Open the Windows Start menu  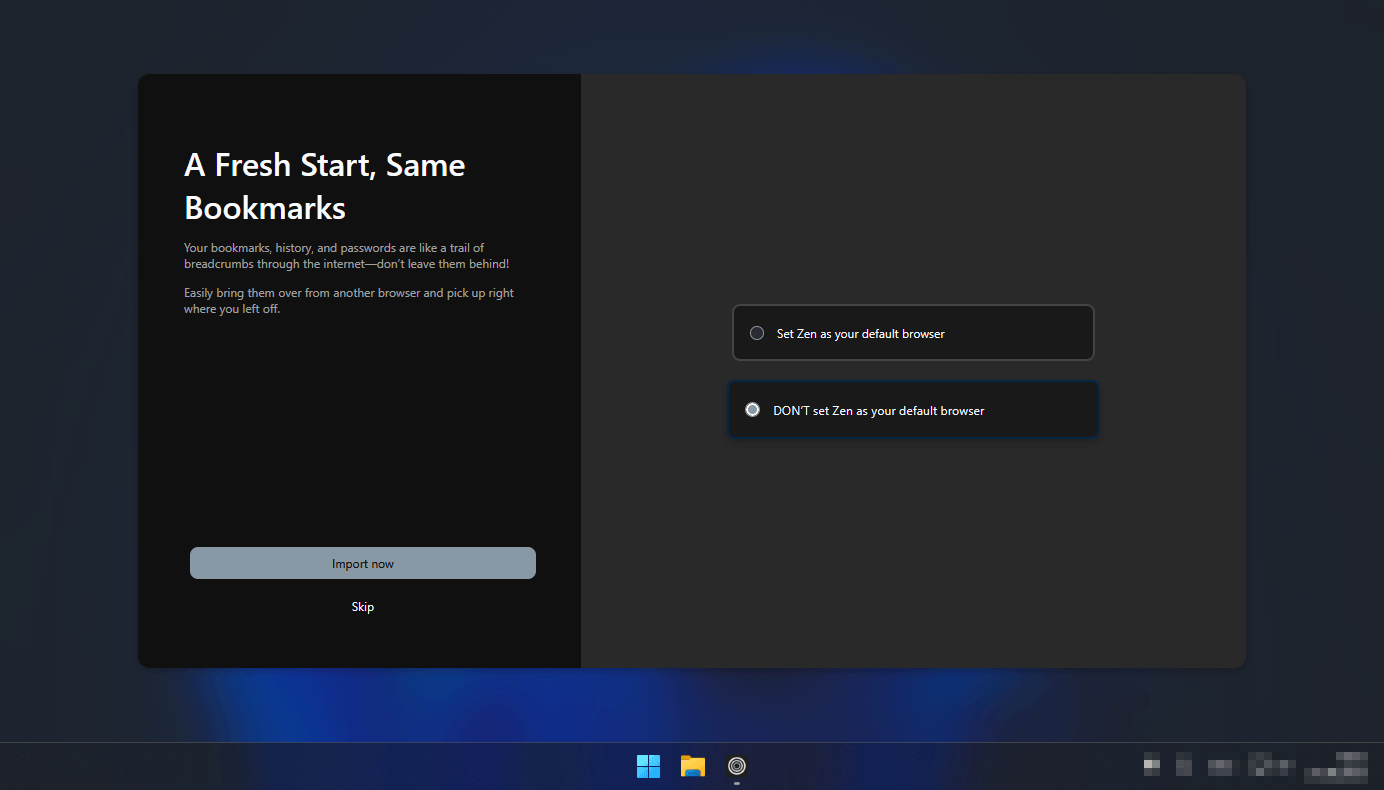[648, 766]
